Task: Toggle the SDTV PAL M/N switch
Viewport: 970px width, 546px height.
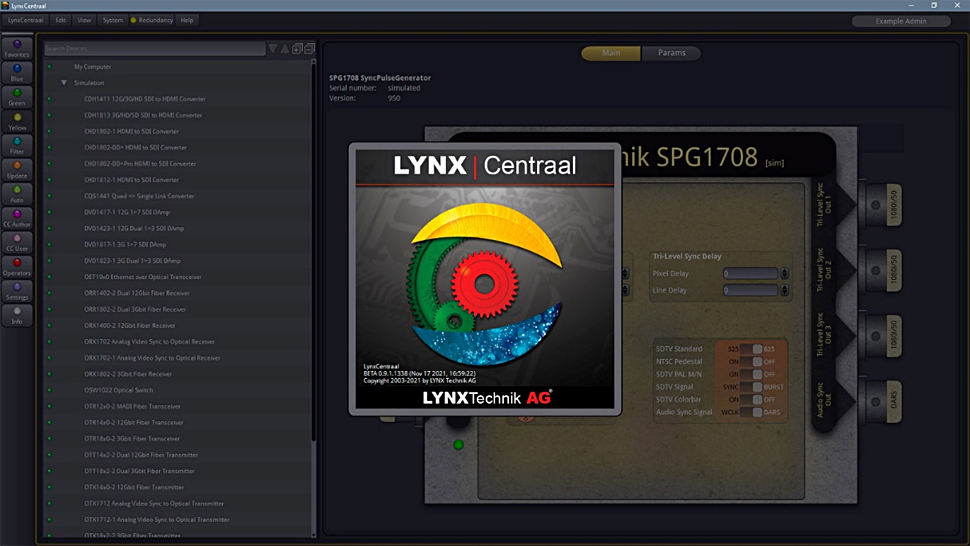Action: (750, 374)
